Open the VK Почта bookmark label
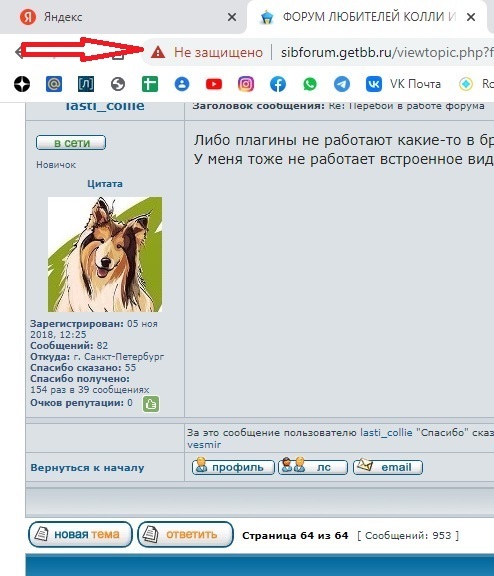494x576 pixels. 415,84
